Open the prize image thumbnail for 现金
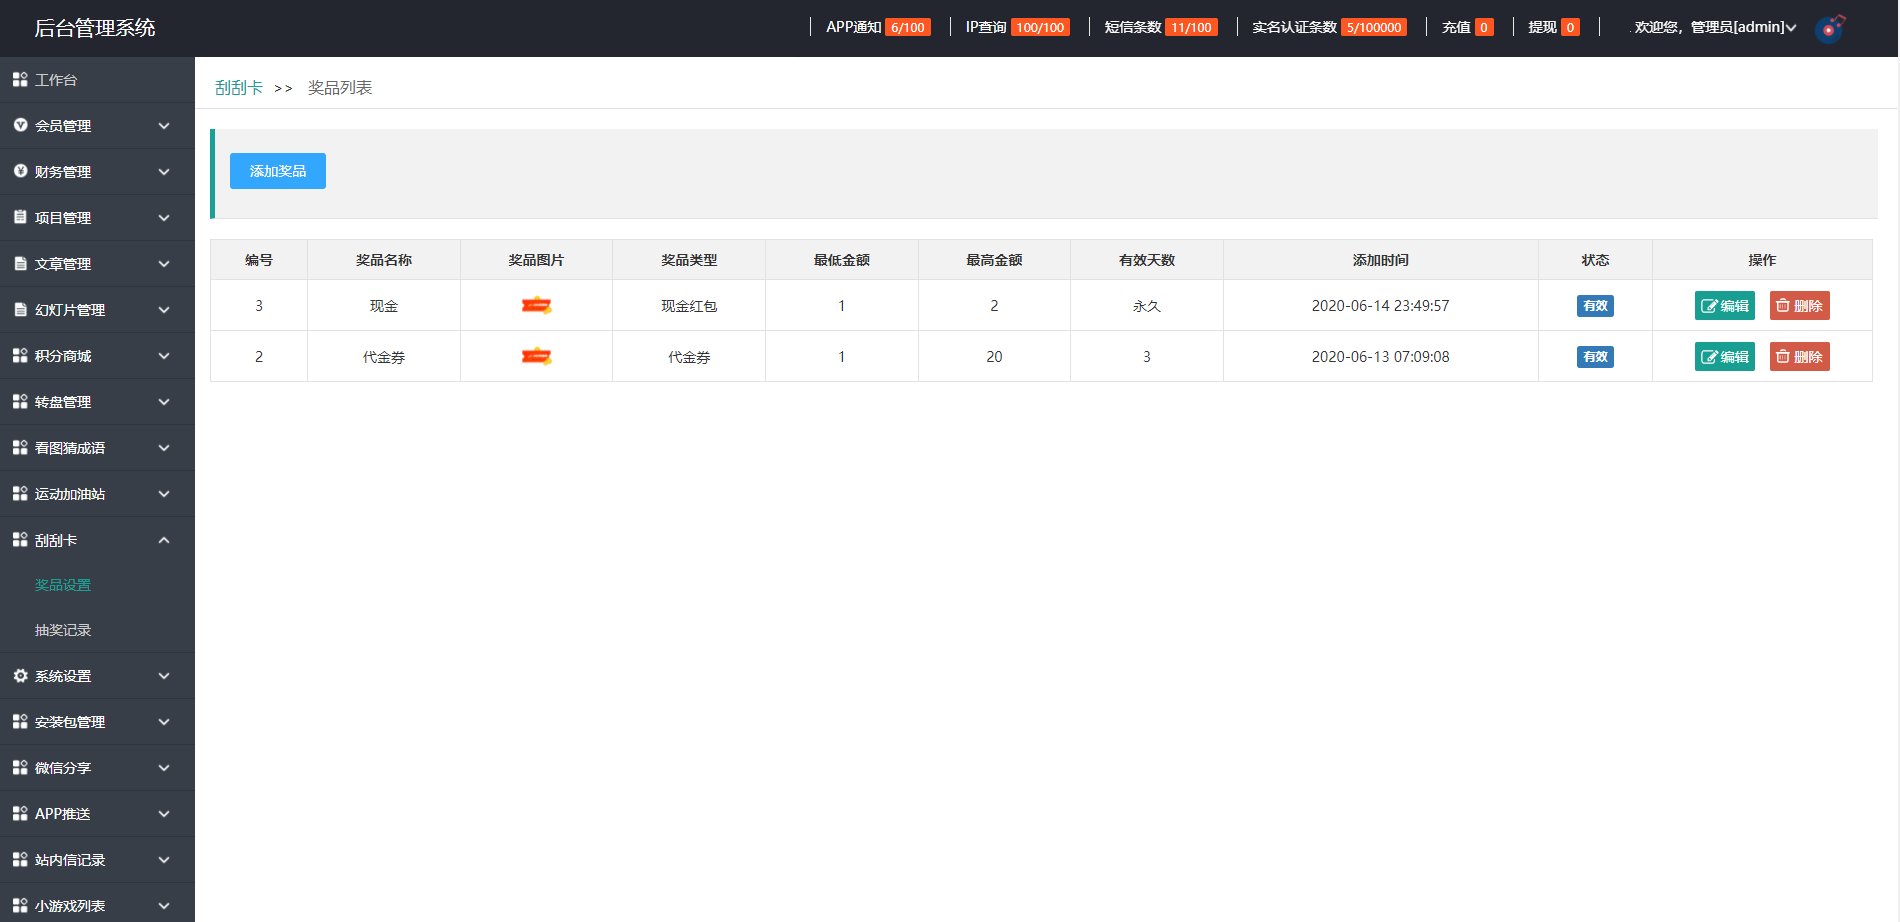Image resolution: width=1900 pixels, height=922 pixels. point(536,306)
